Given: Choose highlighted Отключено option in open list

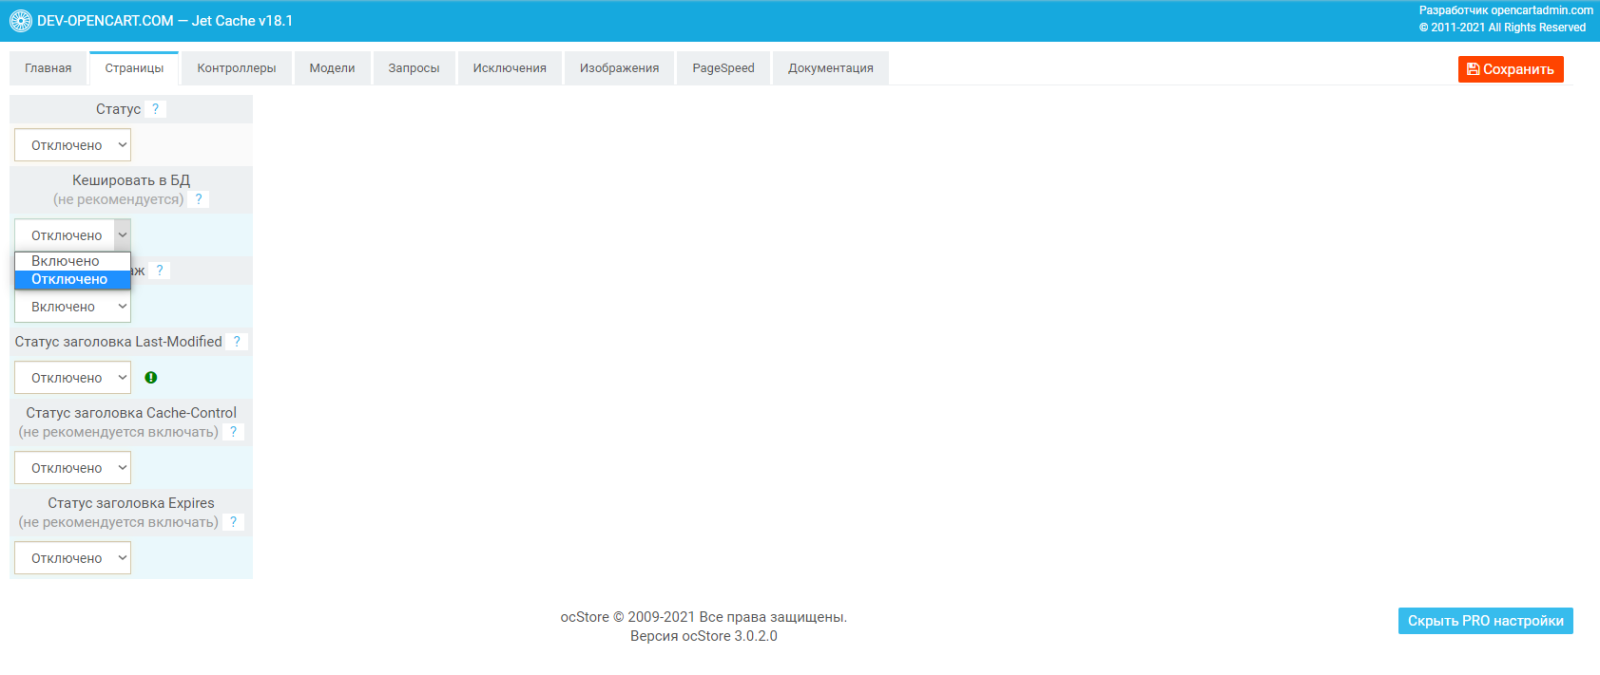Looking at the screenshot, I should tap(73, 279).
